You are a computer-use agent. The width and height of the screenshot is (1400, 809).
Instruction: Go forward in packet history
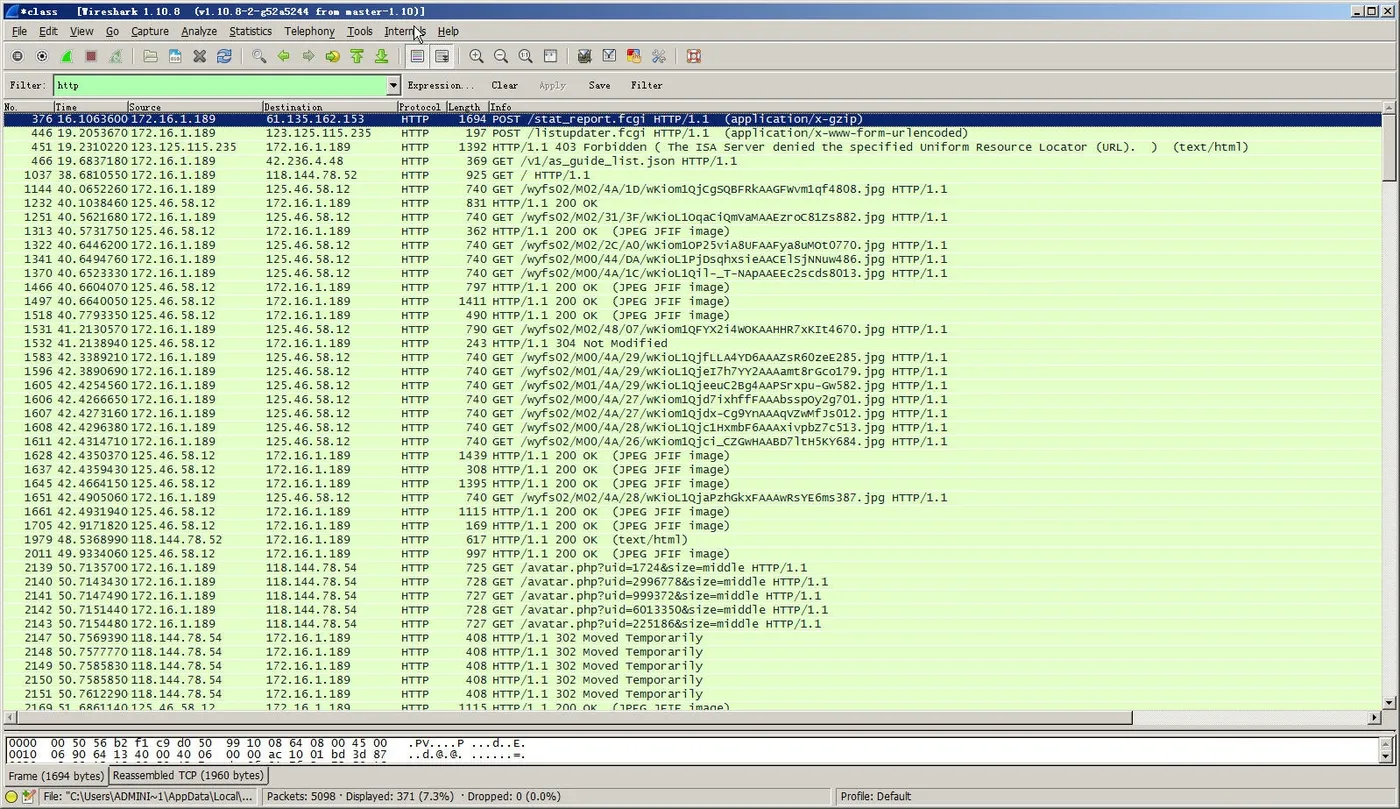pyautogui.click(x=307, y=57)
